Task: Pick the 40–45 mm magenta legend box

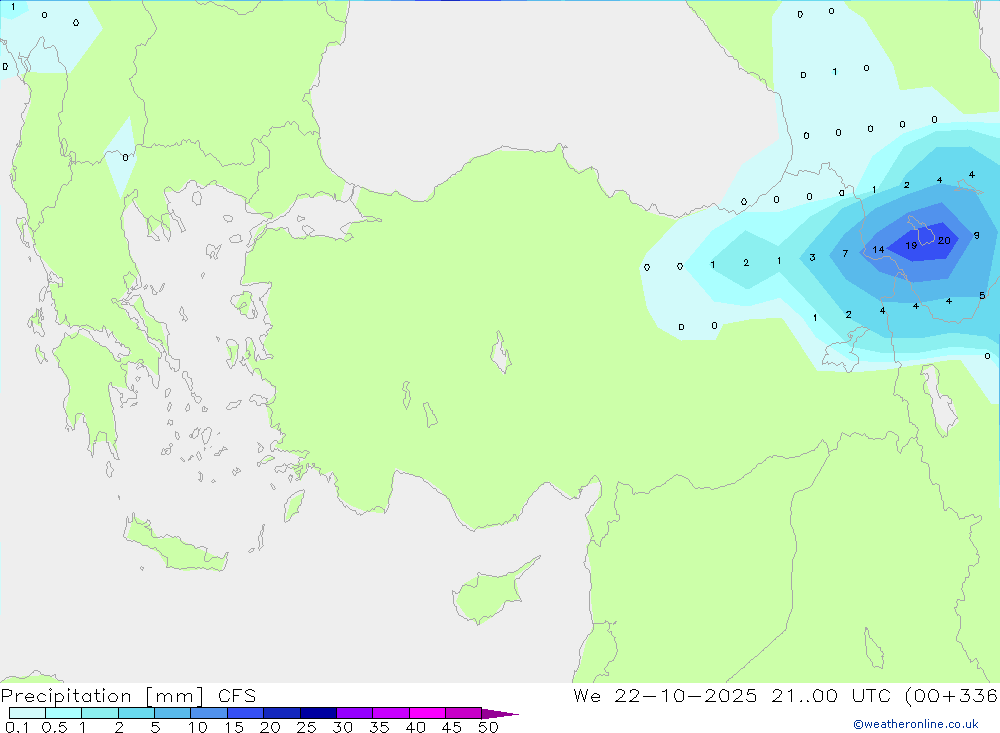Action: point(427,713)
